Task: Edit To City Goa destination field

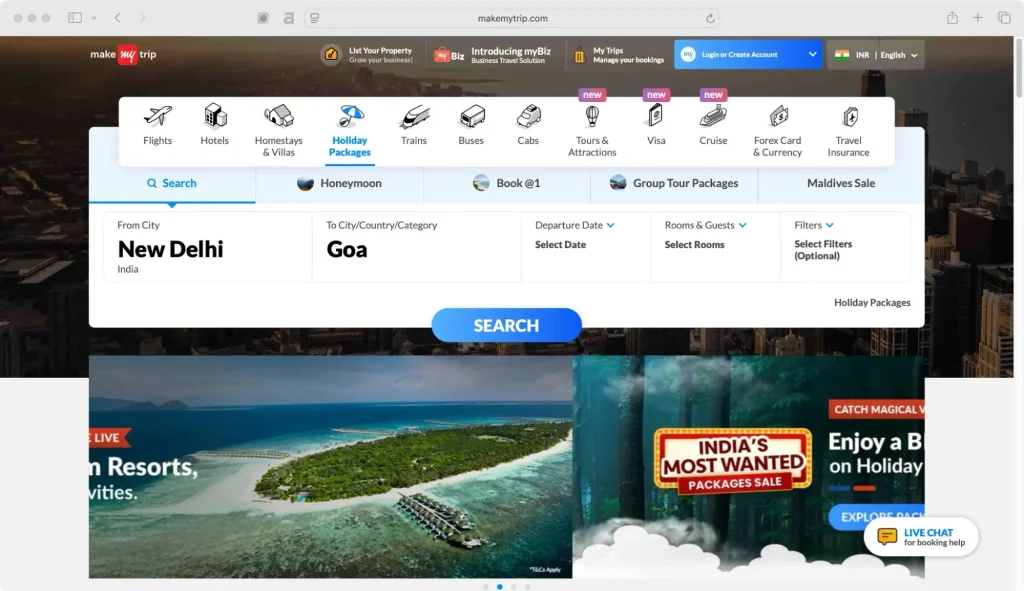Action: pos(417,247)
